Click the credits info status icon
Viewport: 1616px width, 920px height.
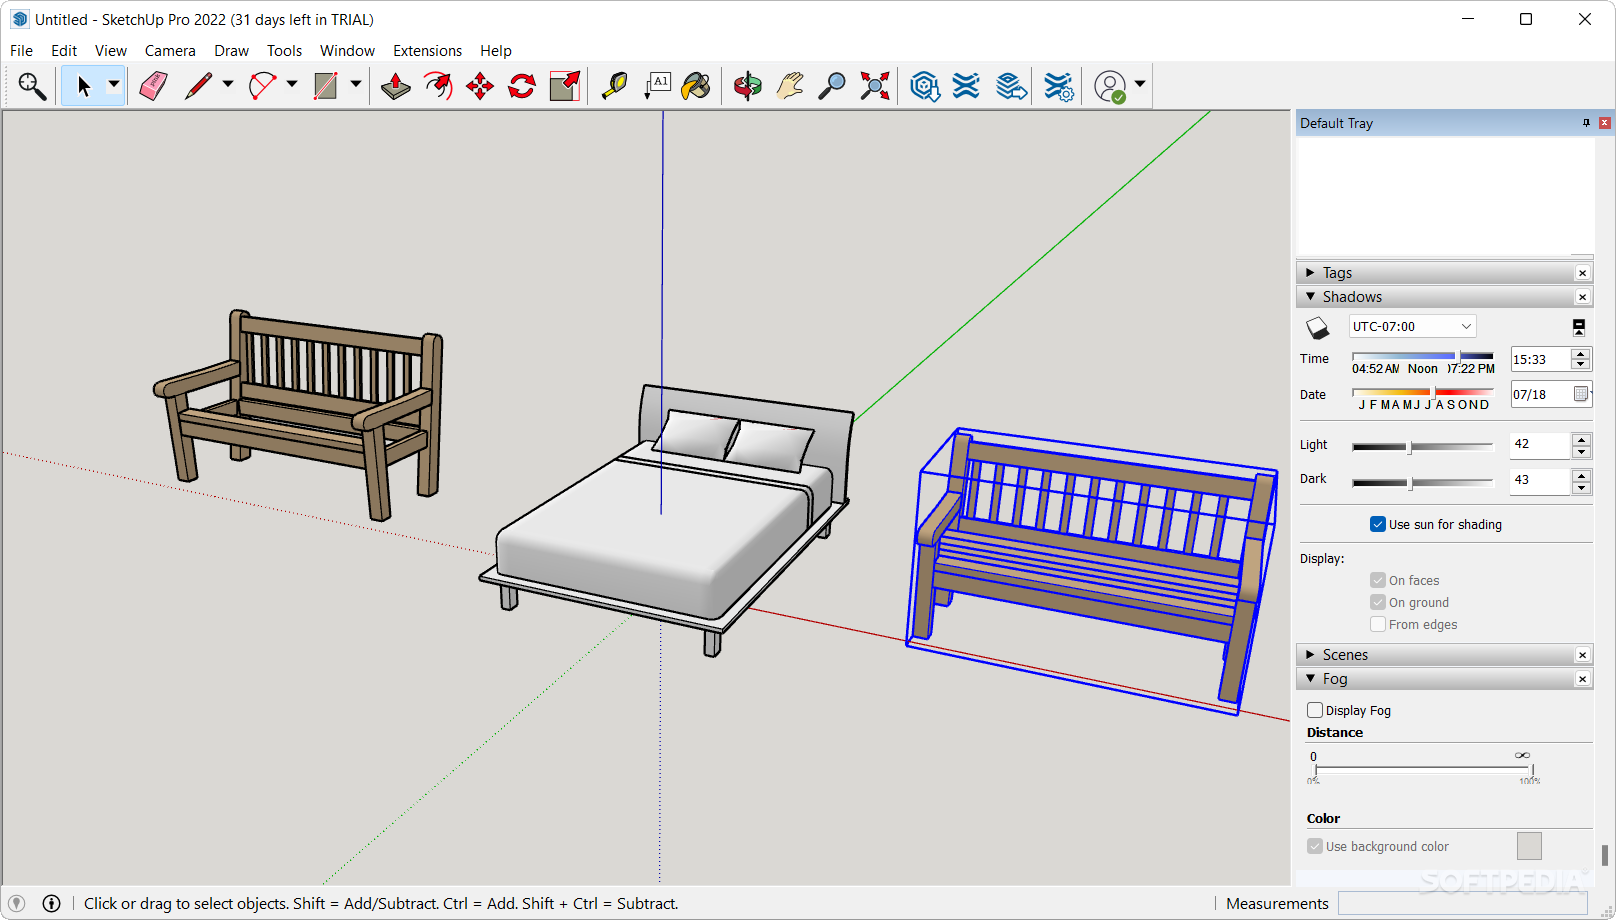(52, 903)
